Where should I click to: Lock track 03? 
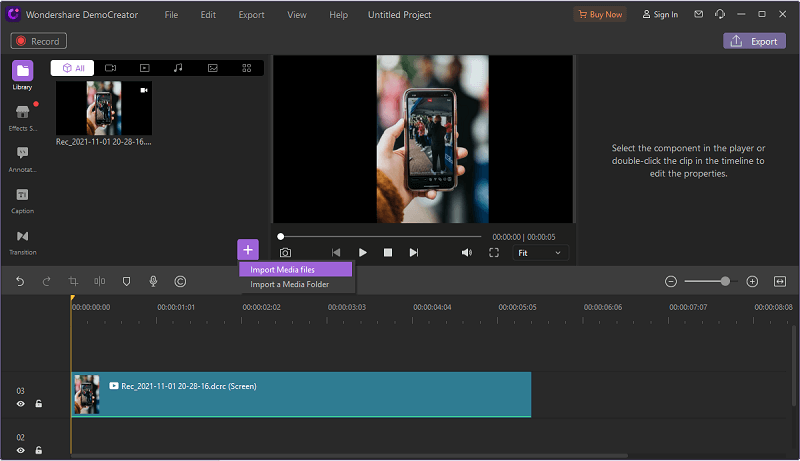pyautogui.click(x=39, y=404)
